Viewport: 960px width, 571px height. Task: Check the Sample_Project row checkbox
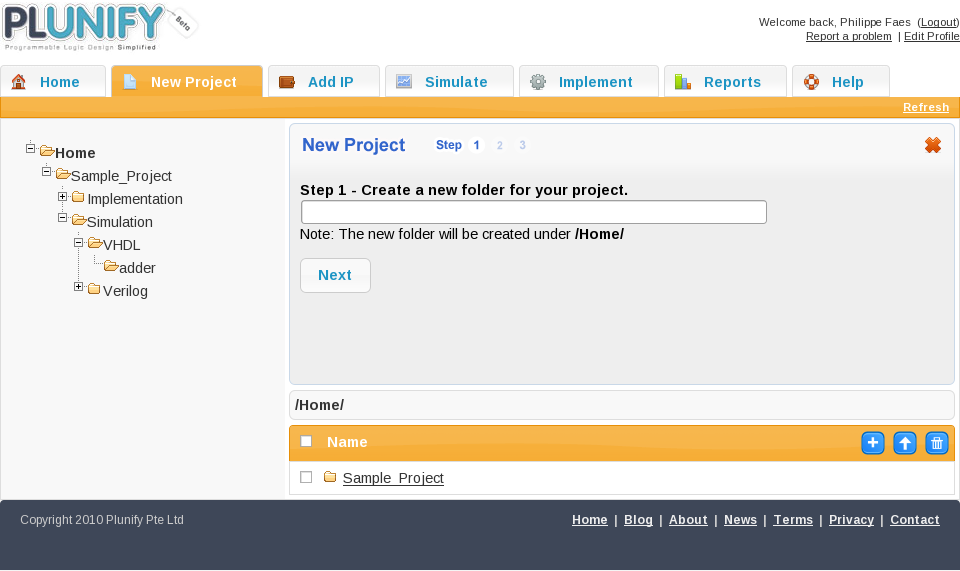(306, 477)
